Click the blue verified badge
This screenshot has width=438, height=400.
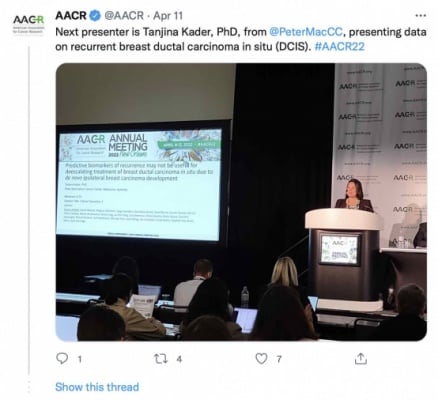click(95, 15)
